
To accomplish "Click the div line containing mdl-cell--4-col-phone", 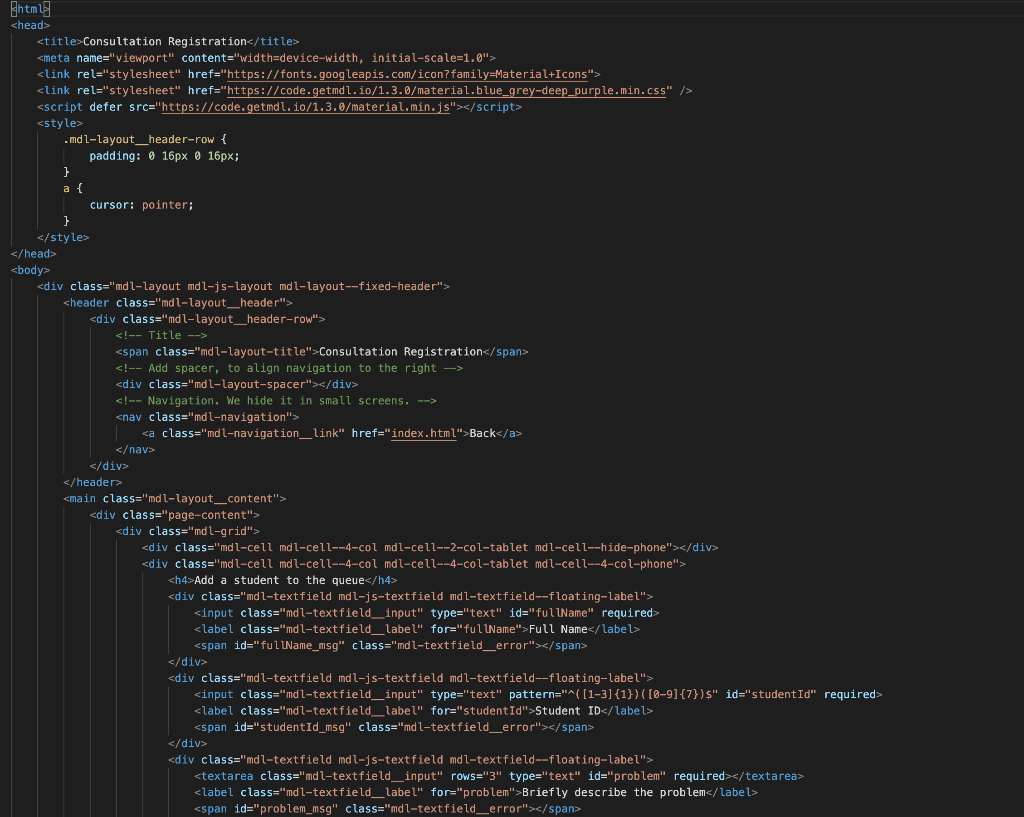I will coord(413,564).
